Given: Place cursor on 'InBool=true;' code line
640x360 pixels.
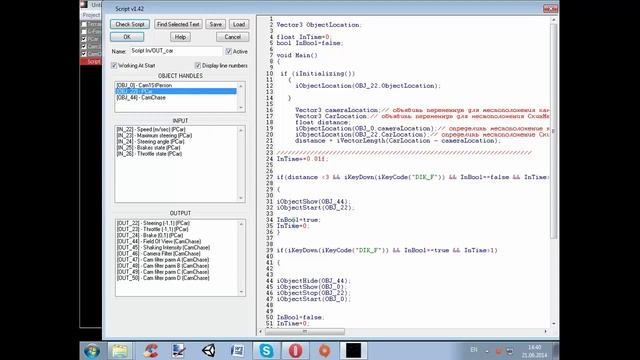Looking at the screenshot, I should [x=298, y=220].
